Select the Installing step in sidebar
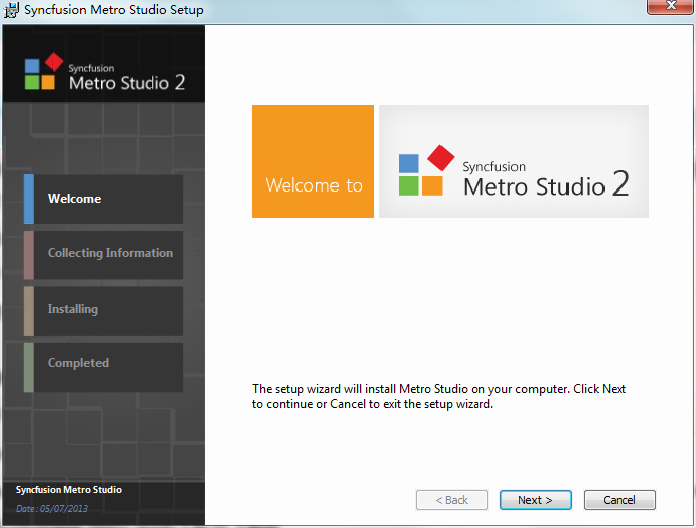Image resolution: width=696 pixels, height=528 pixels. coord(103,311)
